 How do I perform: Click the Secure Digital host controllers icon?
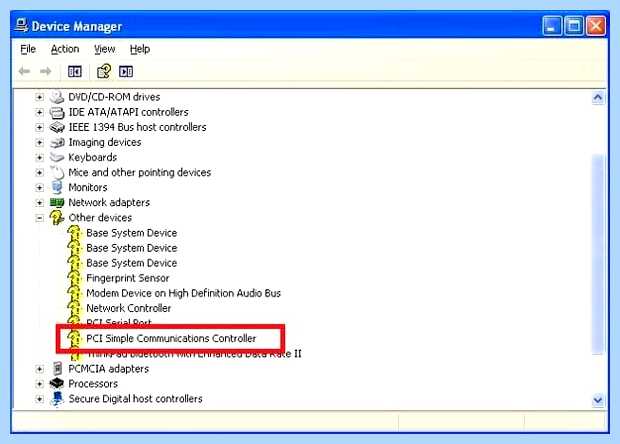pos(57,399)
